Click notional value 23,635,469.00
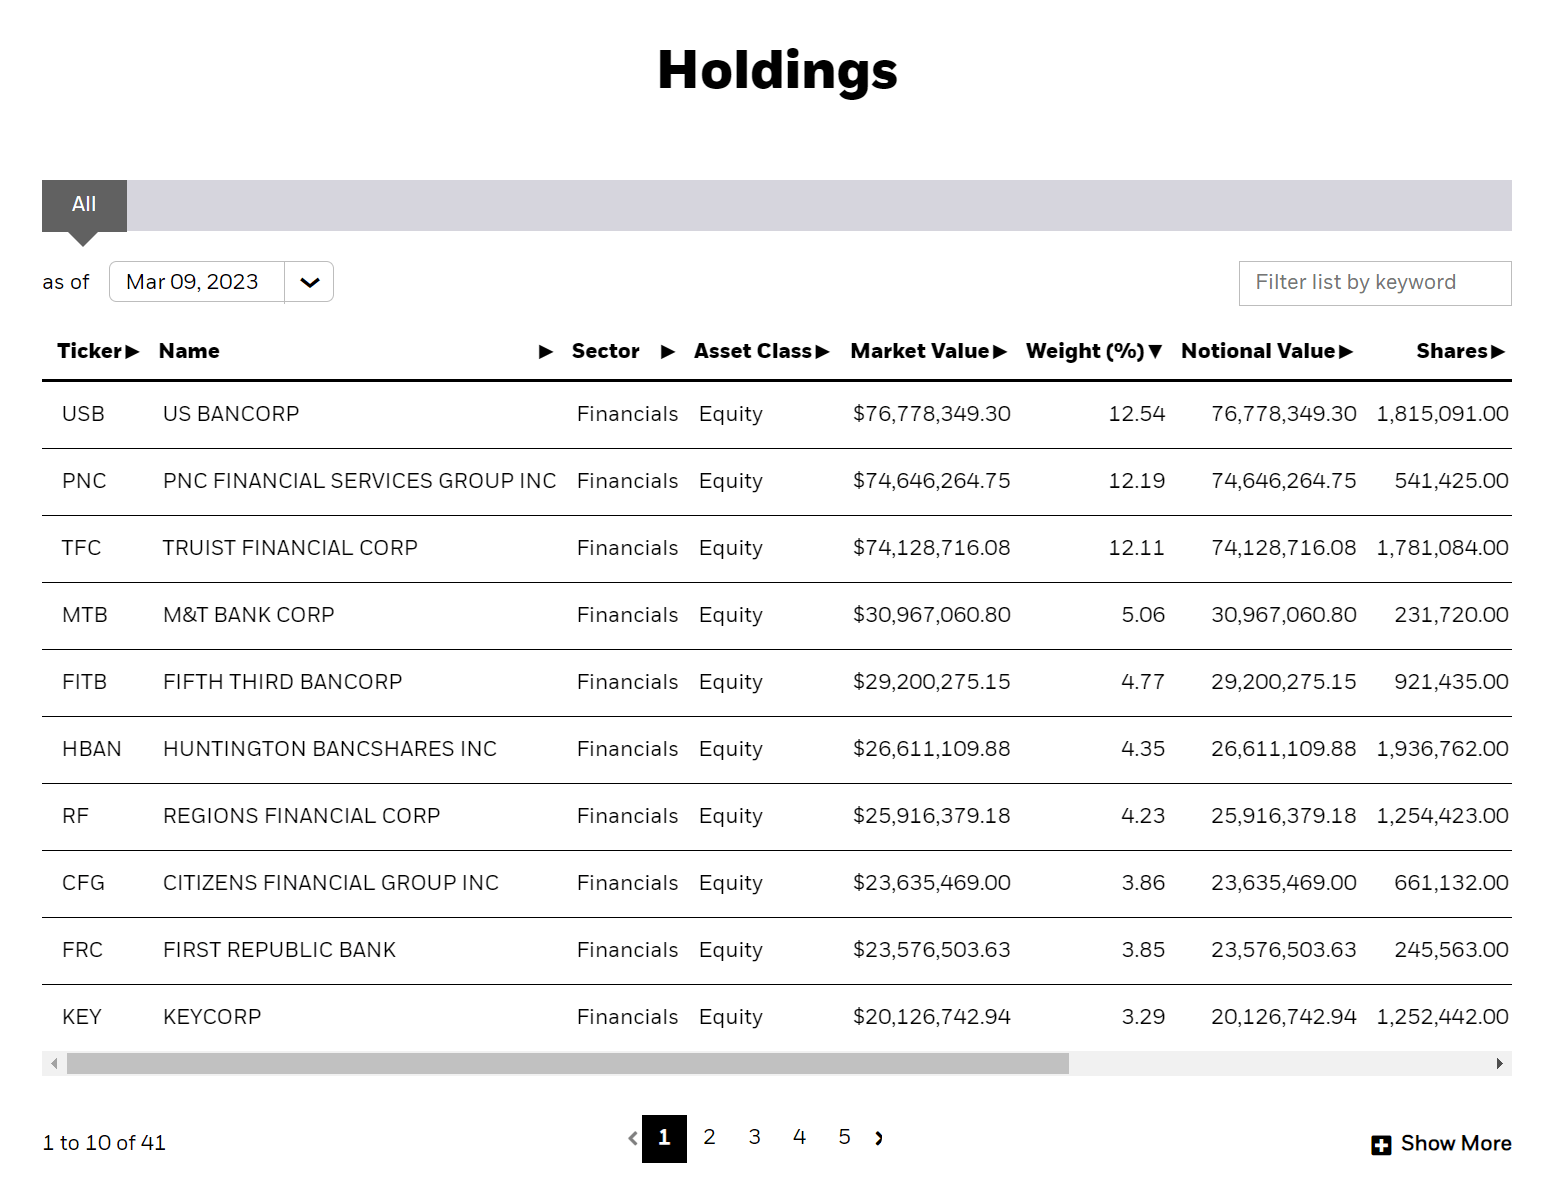This screenshot has width=1560, height=1189. pos(1284,883)
